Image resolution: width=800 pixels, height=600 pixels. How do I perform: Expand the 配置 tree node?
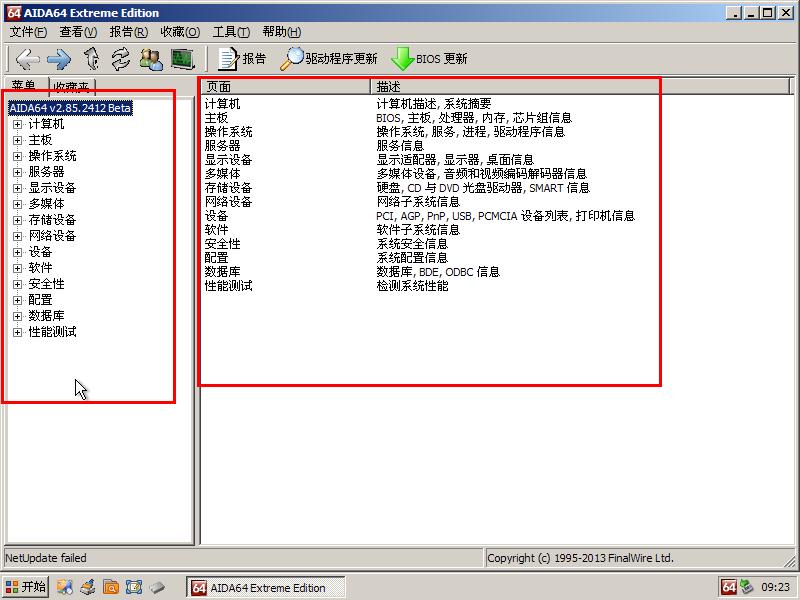tap(17, 300)
